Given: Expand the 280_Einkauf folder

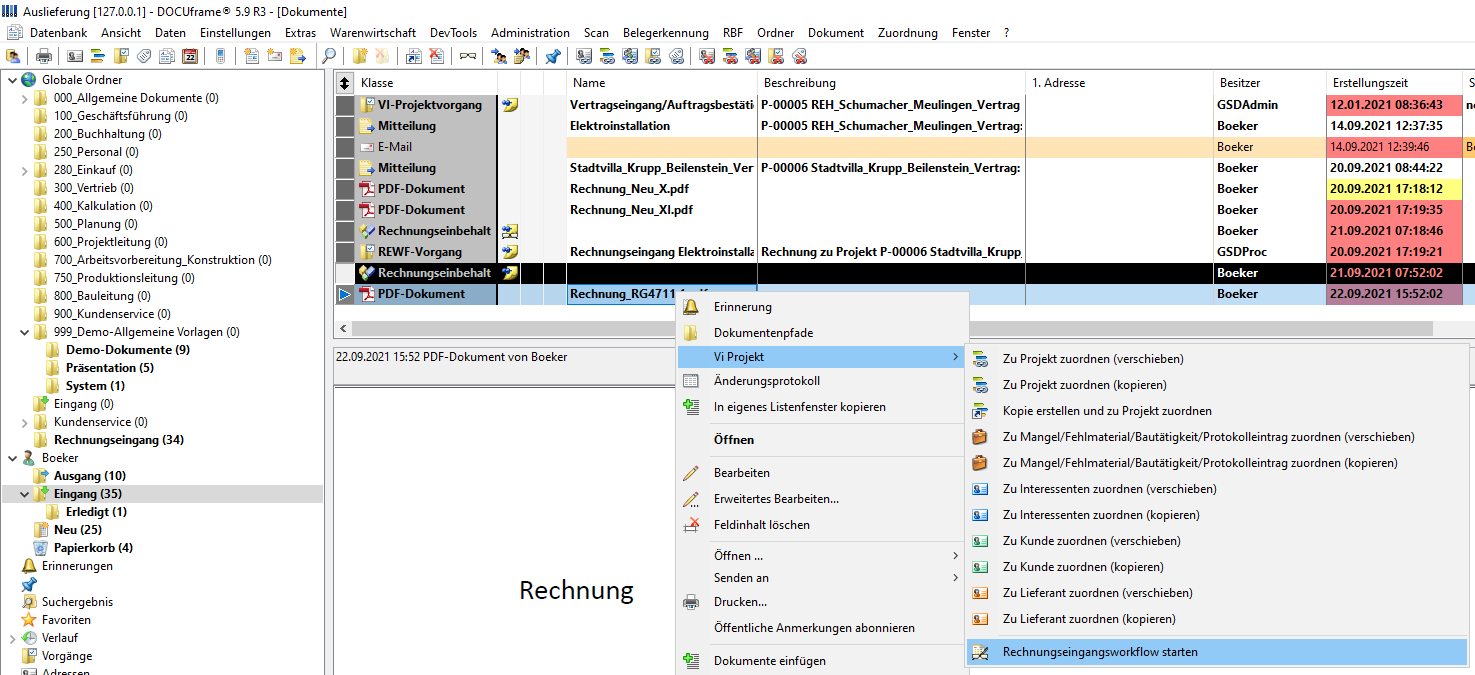Looking at the screenshot, I should pyautogui.click(x=25, y=170).
